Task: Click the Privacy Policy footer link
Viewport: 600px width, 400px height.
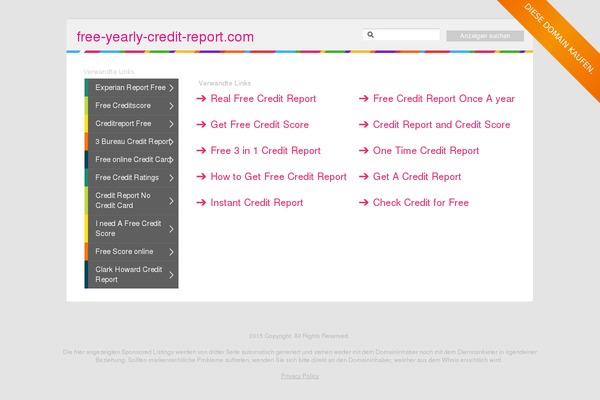Action: click(300, 376)
